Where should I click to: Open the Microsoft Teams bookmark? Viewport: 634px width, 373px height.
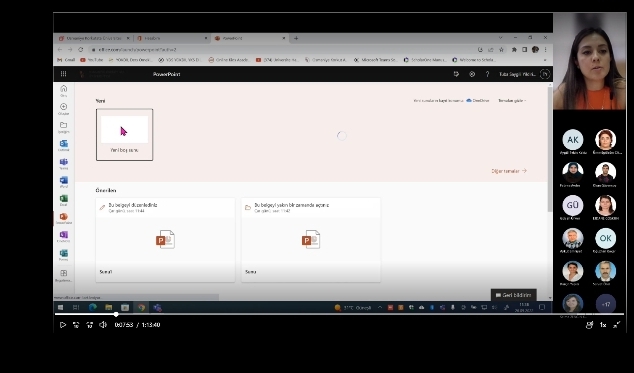click(376, 60)
